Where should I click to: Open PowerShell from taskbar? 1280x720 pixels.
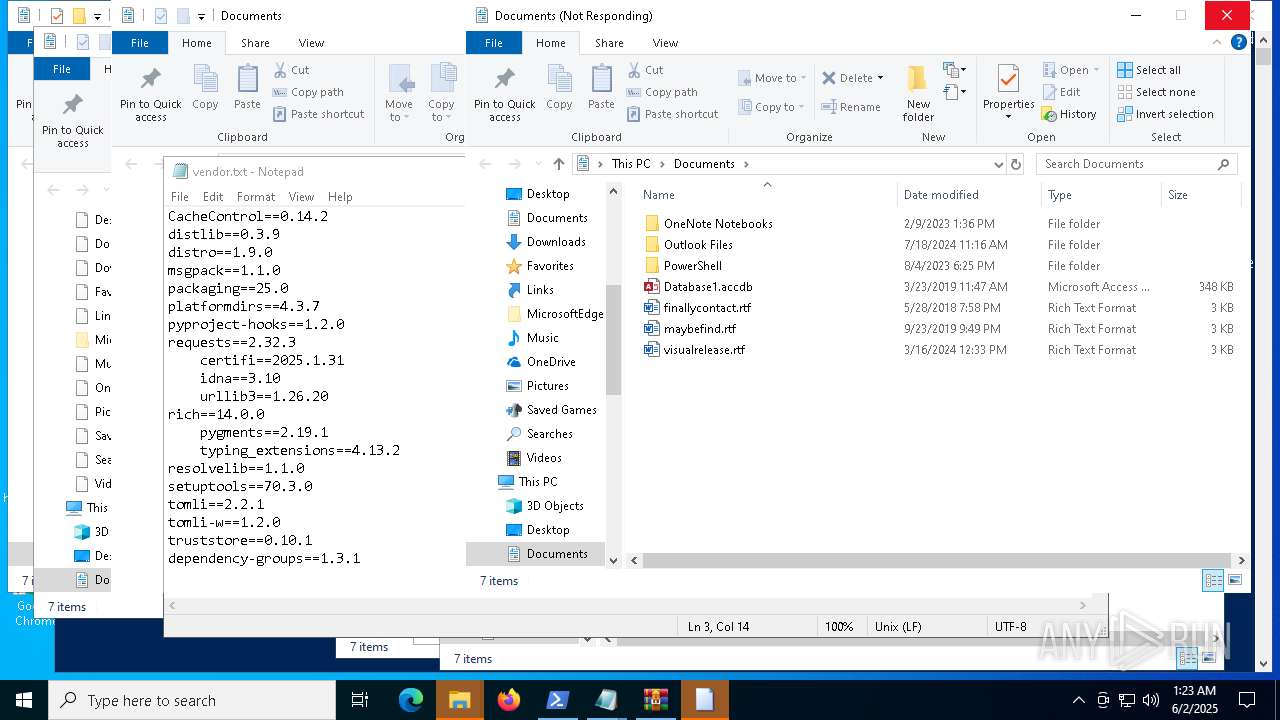pyautogui.click(x=558, y=700)
